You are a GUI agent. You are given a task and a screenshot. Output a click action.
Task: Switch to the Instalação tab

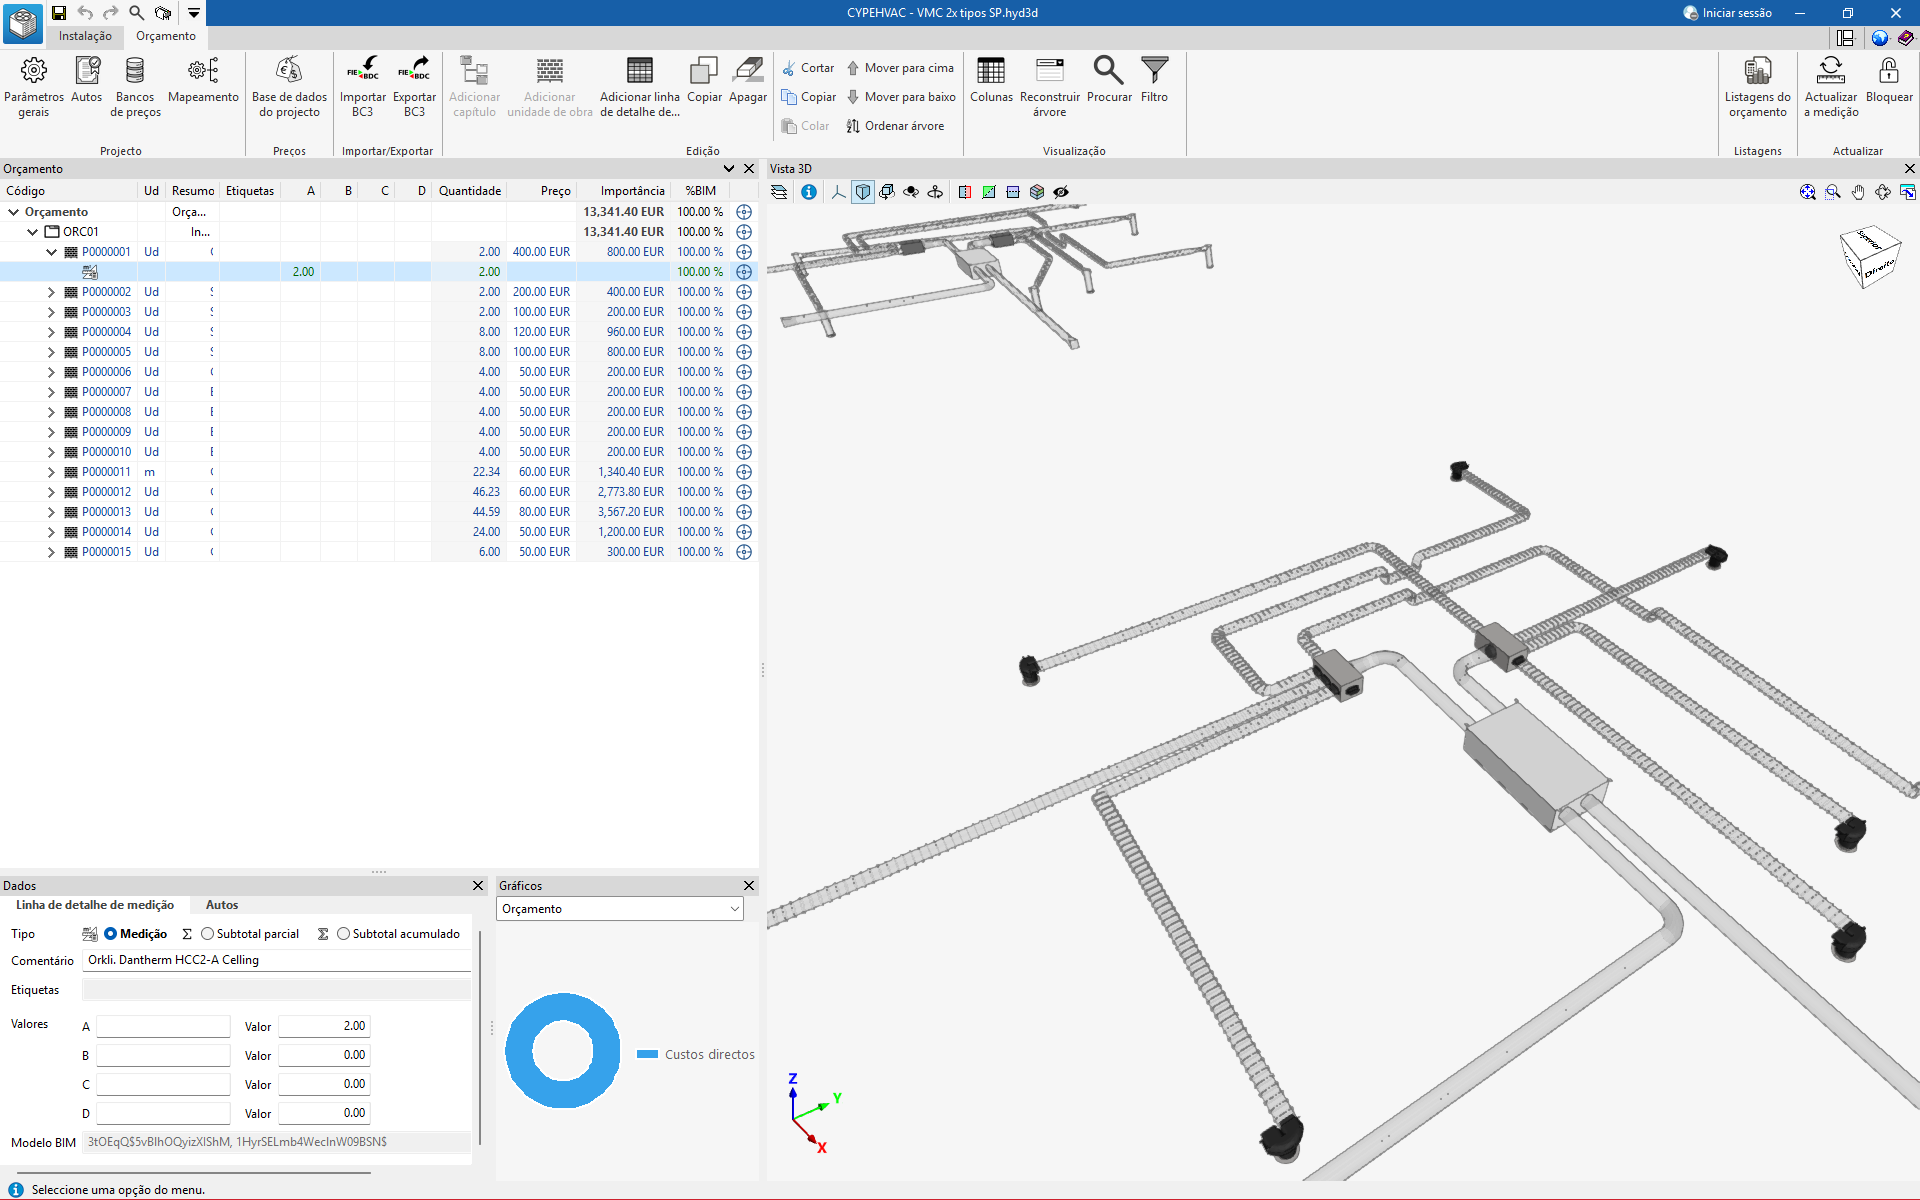click(x=85, y=36)
